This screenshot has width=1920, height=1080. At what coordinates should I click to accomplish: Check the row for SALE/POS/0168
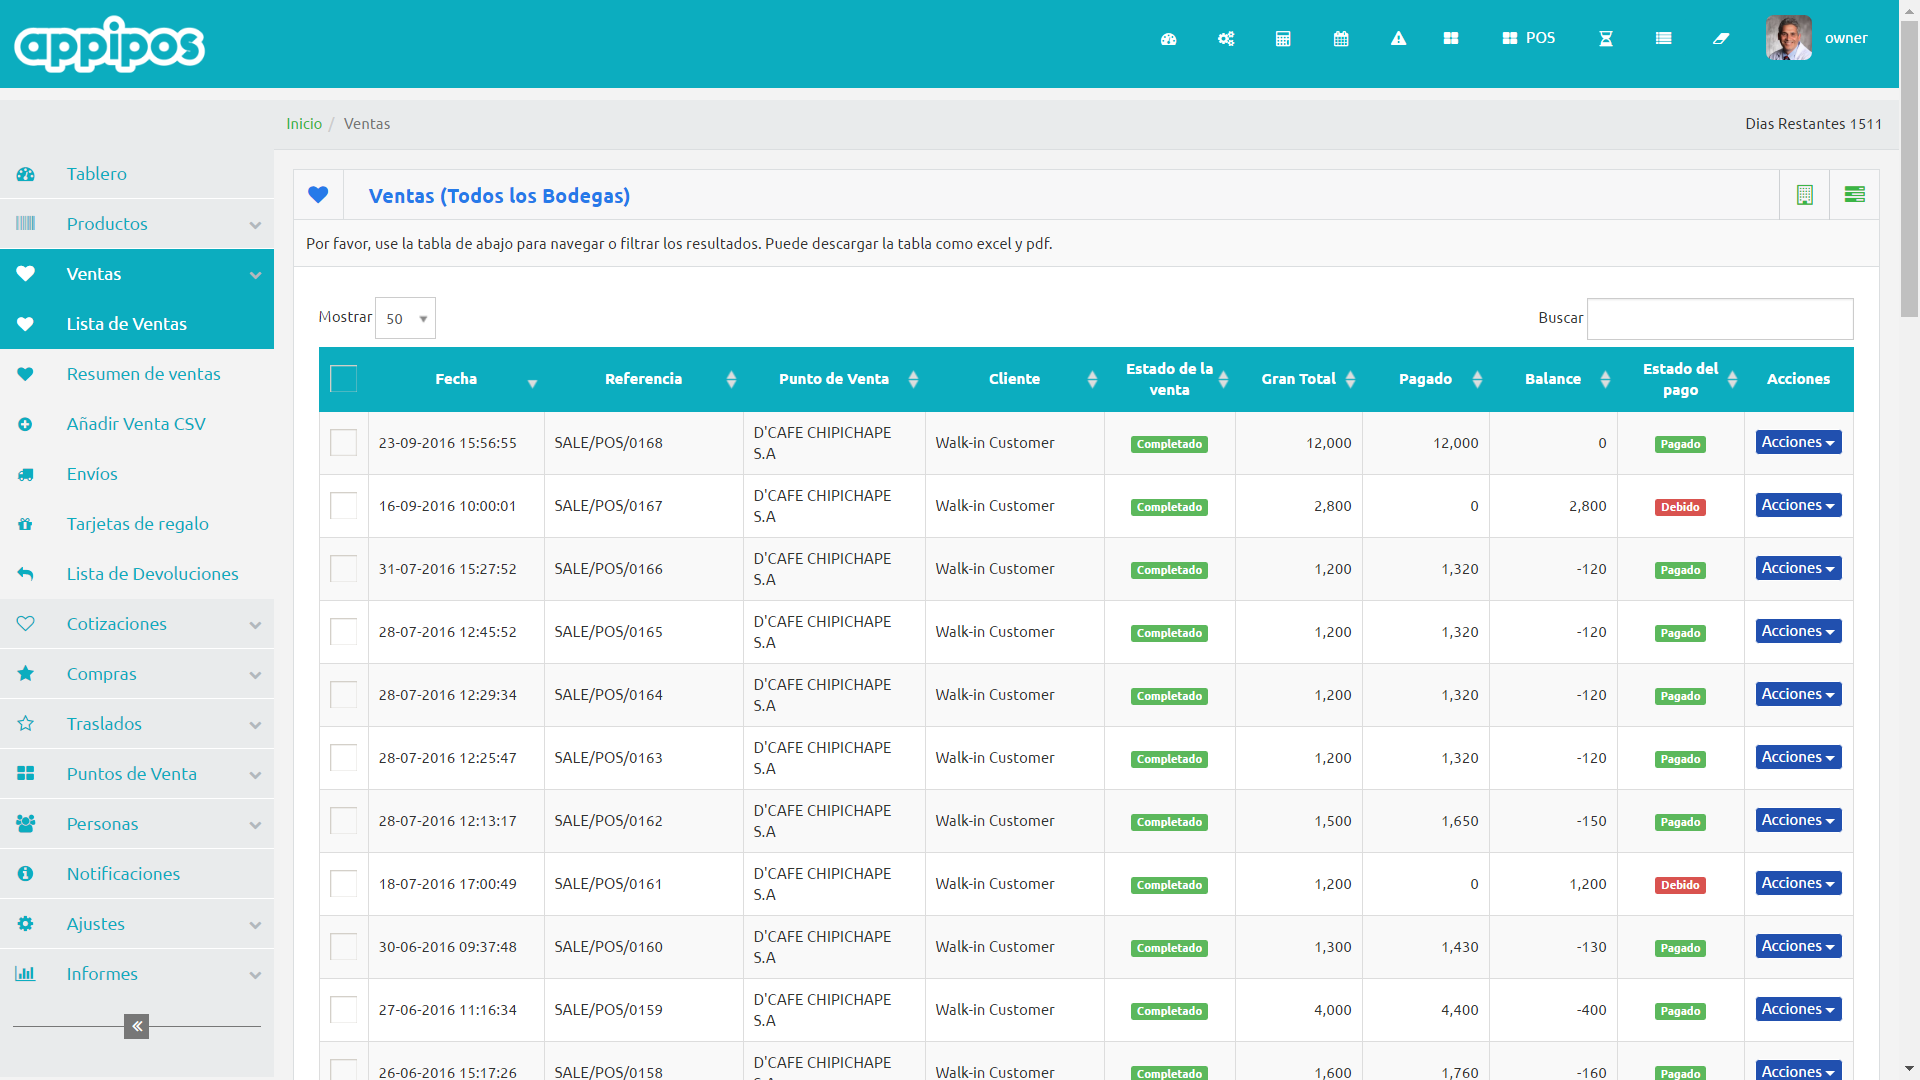tap(343, 443)
